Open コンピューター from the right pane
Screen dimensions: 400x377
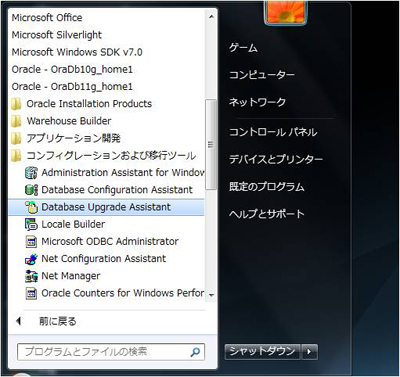[262, 75]
